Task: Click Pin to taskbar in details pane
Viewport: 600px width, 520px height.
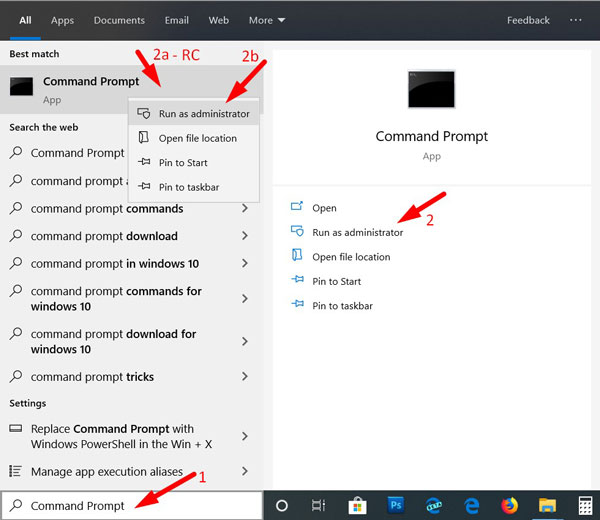Action: pyautogui.click(x=342, y=306)
